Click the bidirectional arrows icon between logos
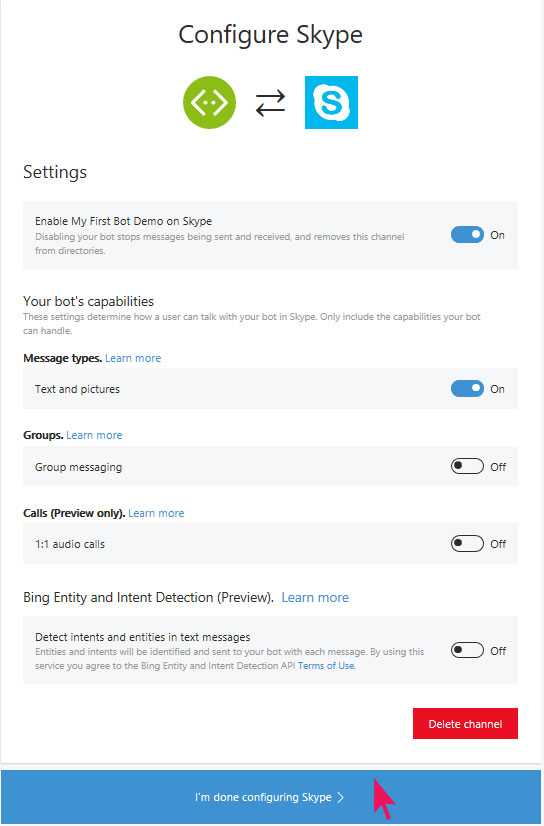 tap(271, 103)
